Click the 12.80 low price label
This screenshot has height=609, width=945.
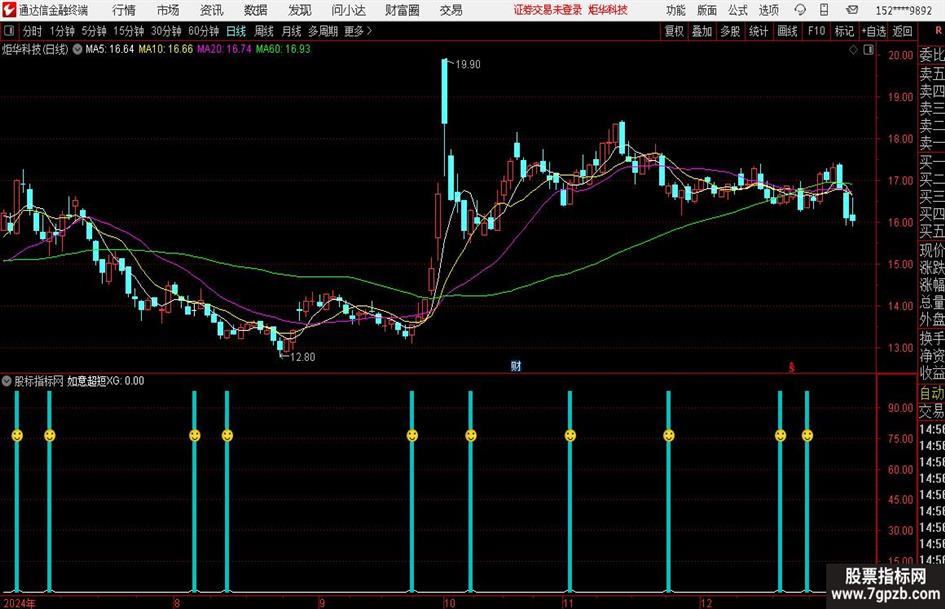click(303, 357)
